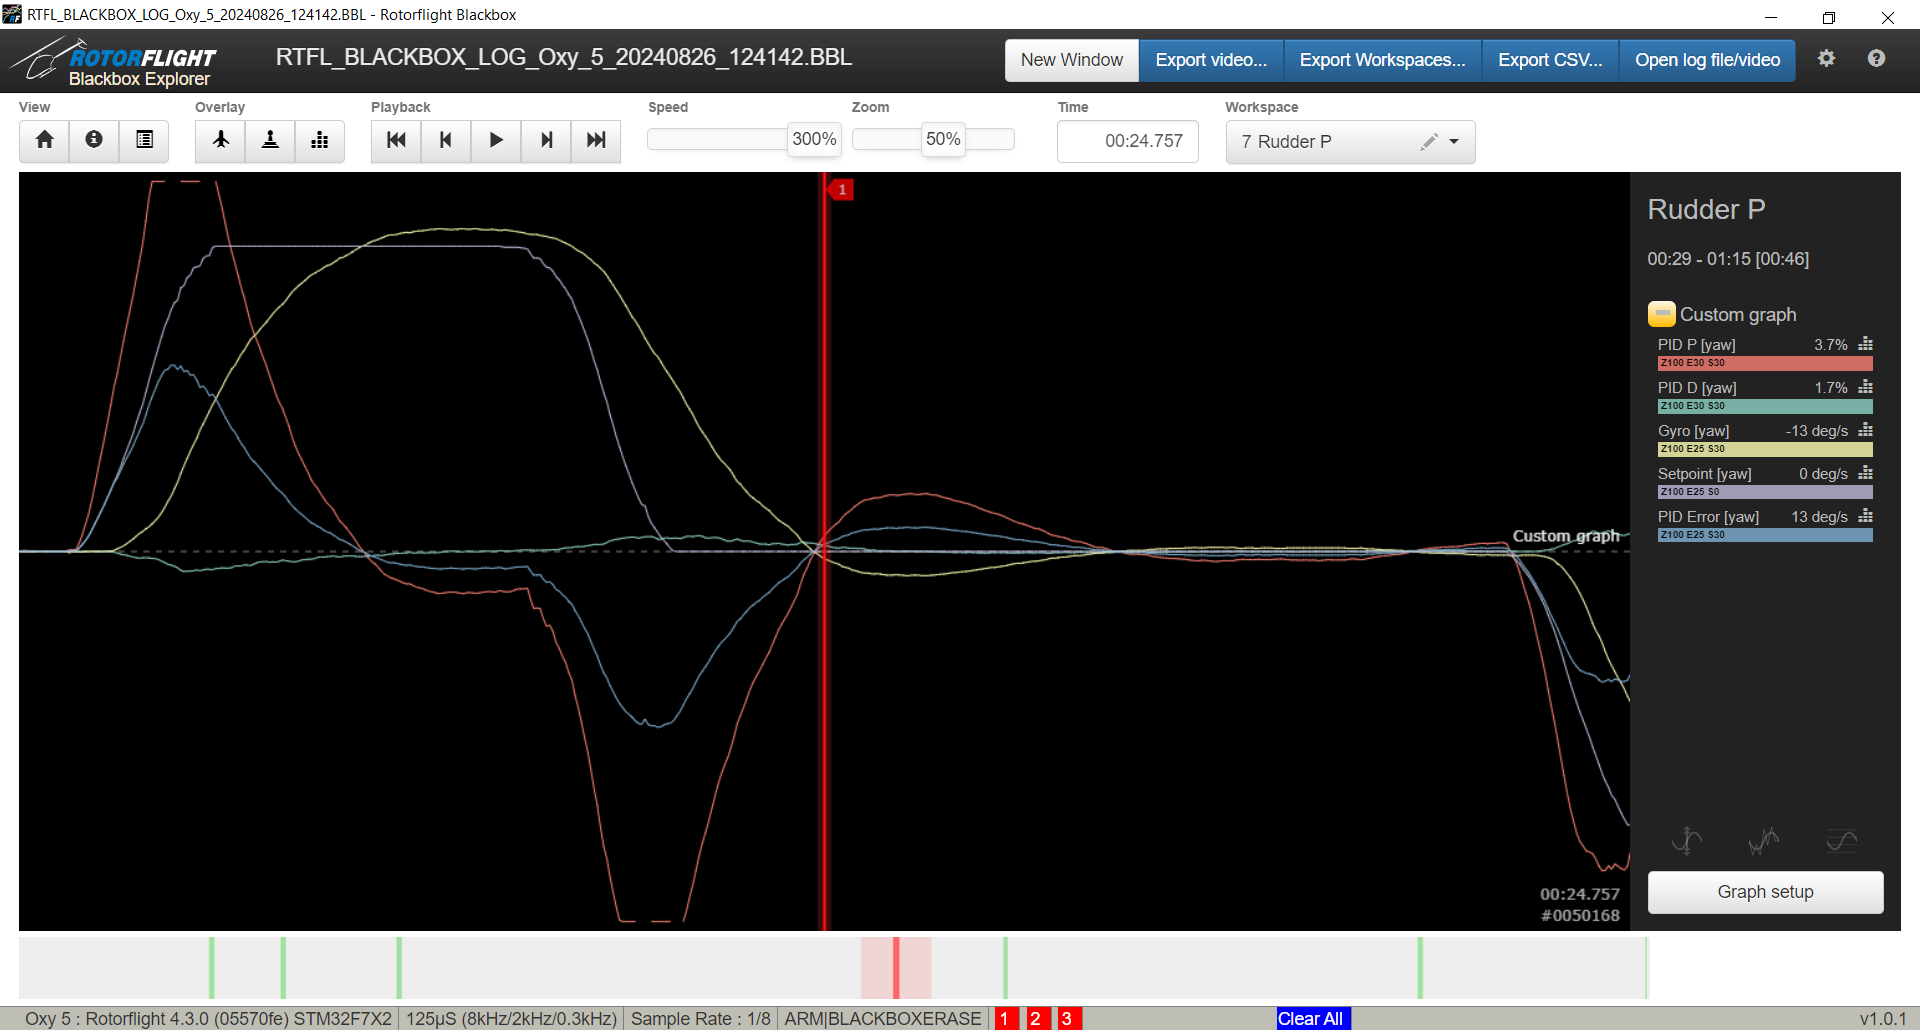The width and height of the screenshot is (1920, 1030).
Task: Toggle the joystick sticks overlay
Action: 270,140
